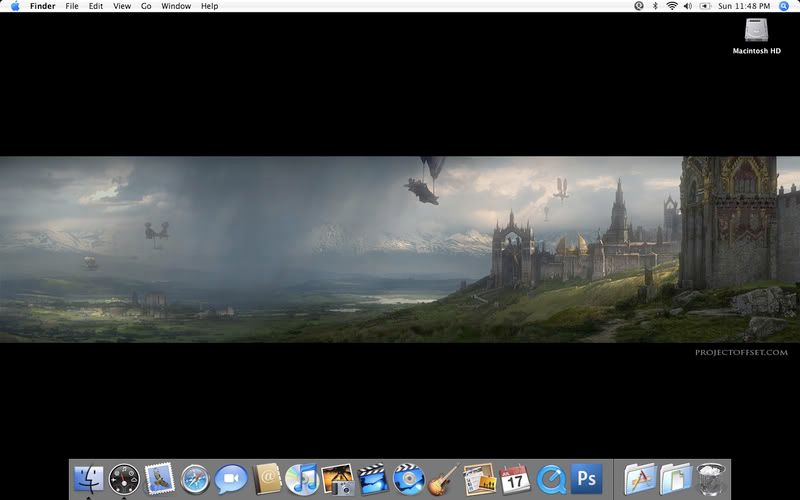Screen dimensions: 800x500
Task: Open Finder from the Dock
Action: click(x=89, y=479)
